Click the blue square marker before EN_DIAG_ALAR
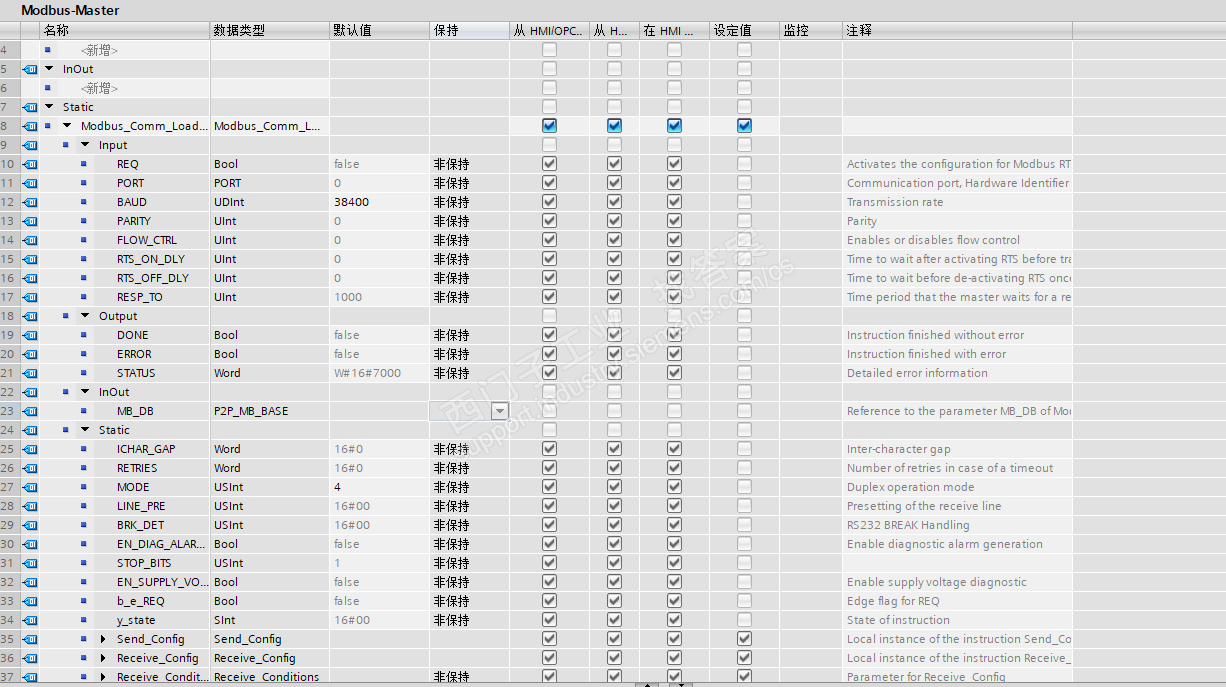This screenshot has width=1226, height=687. [84, 544]
